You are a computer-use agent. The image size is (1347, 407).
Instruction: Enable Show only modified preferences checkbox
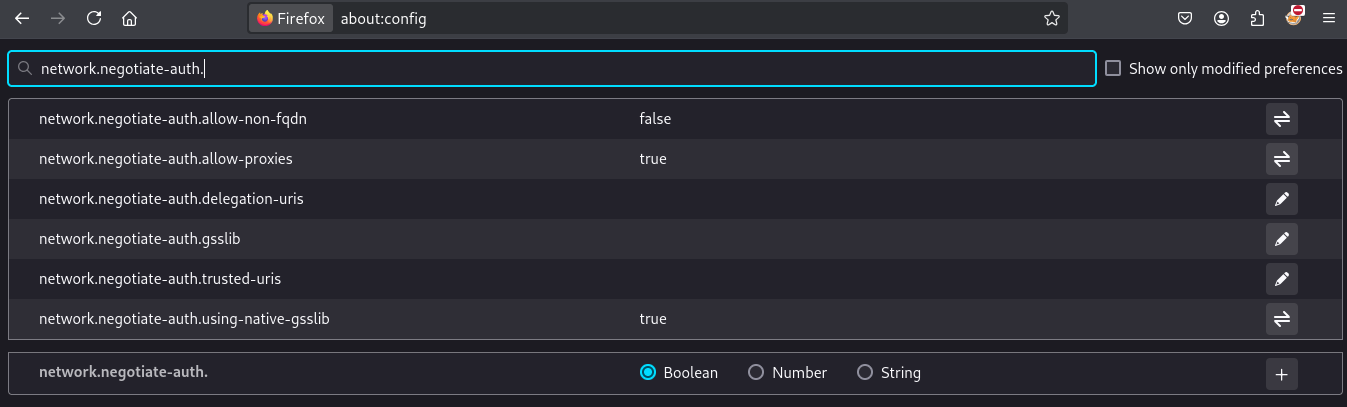pos(1113,69)
